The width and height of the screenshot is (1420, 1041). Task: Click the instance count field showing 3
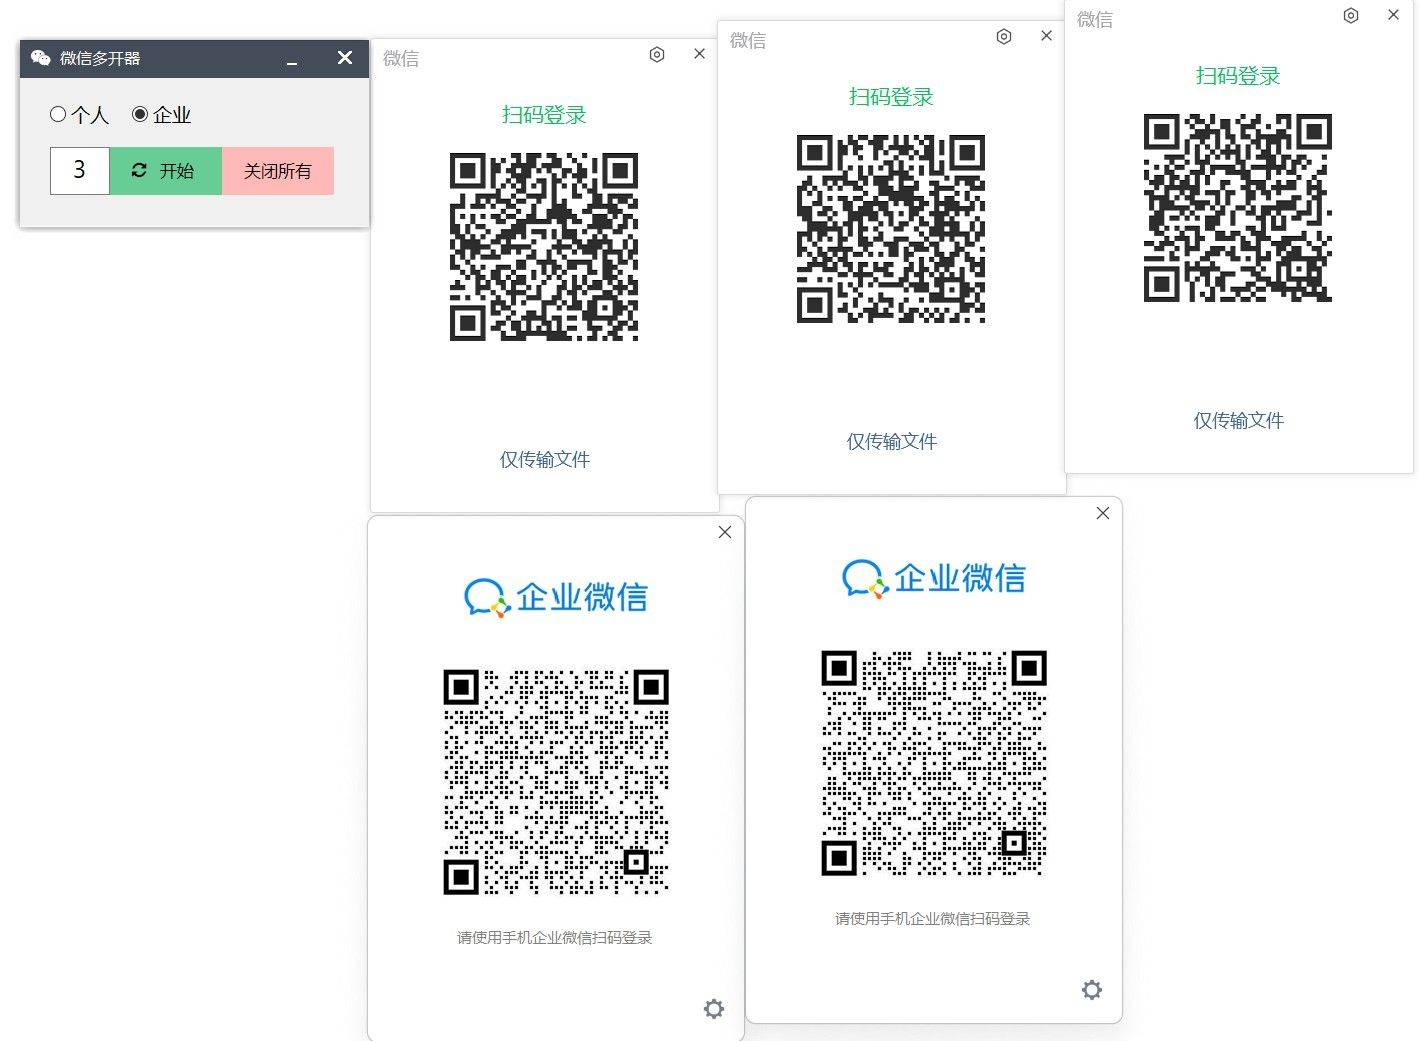click(x=79, y=170)
